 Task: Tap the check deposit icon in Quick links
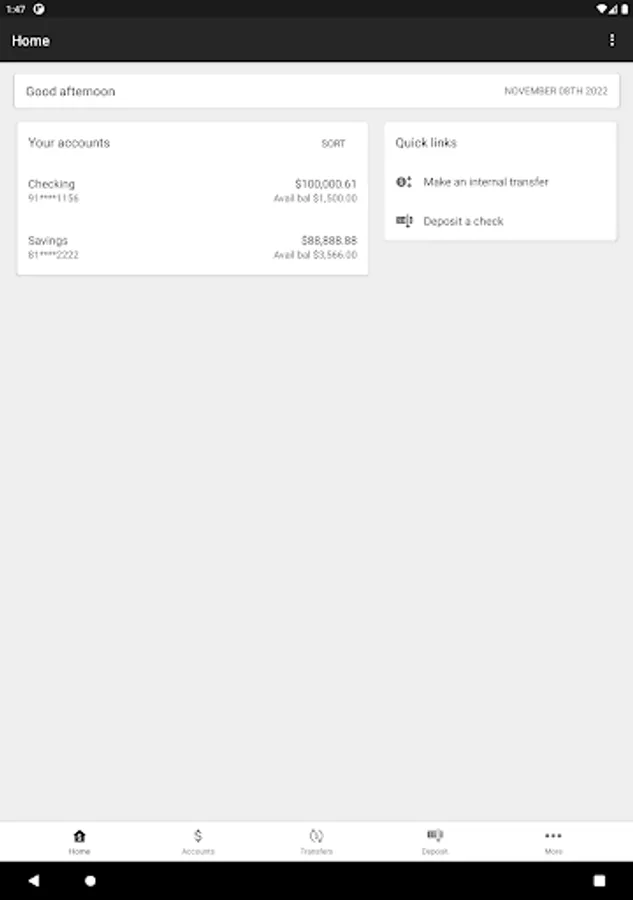tap(404, 221)
